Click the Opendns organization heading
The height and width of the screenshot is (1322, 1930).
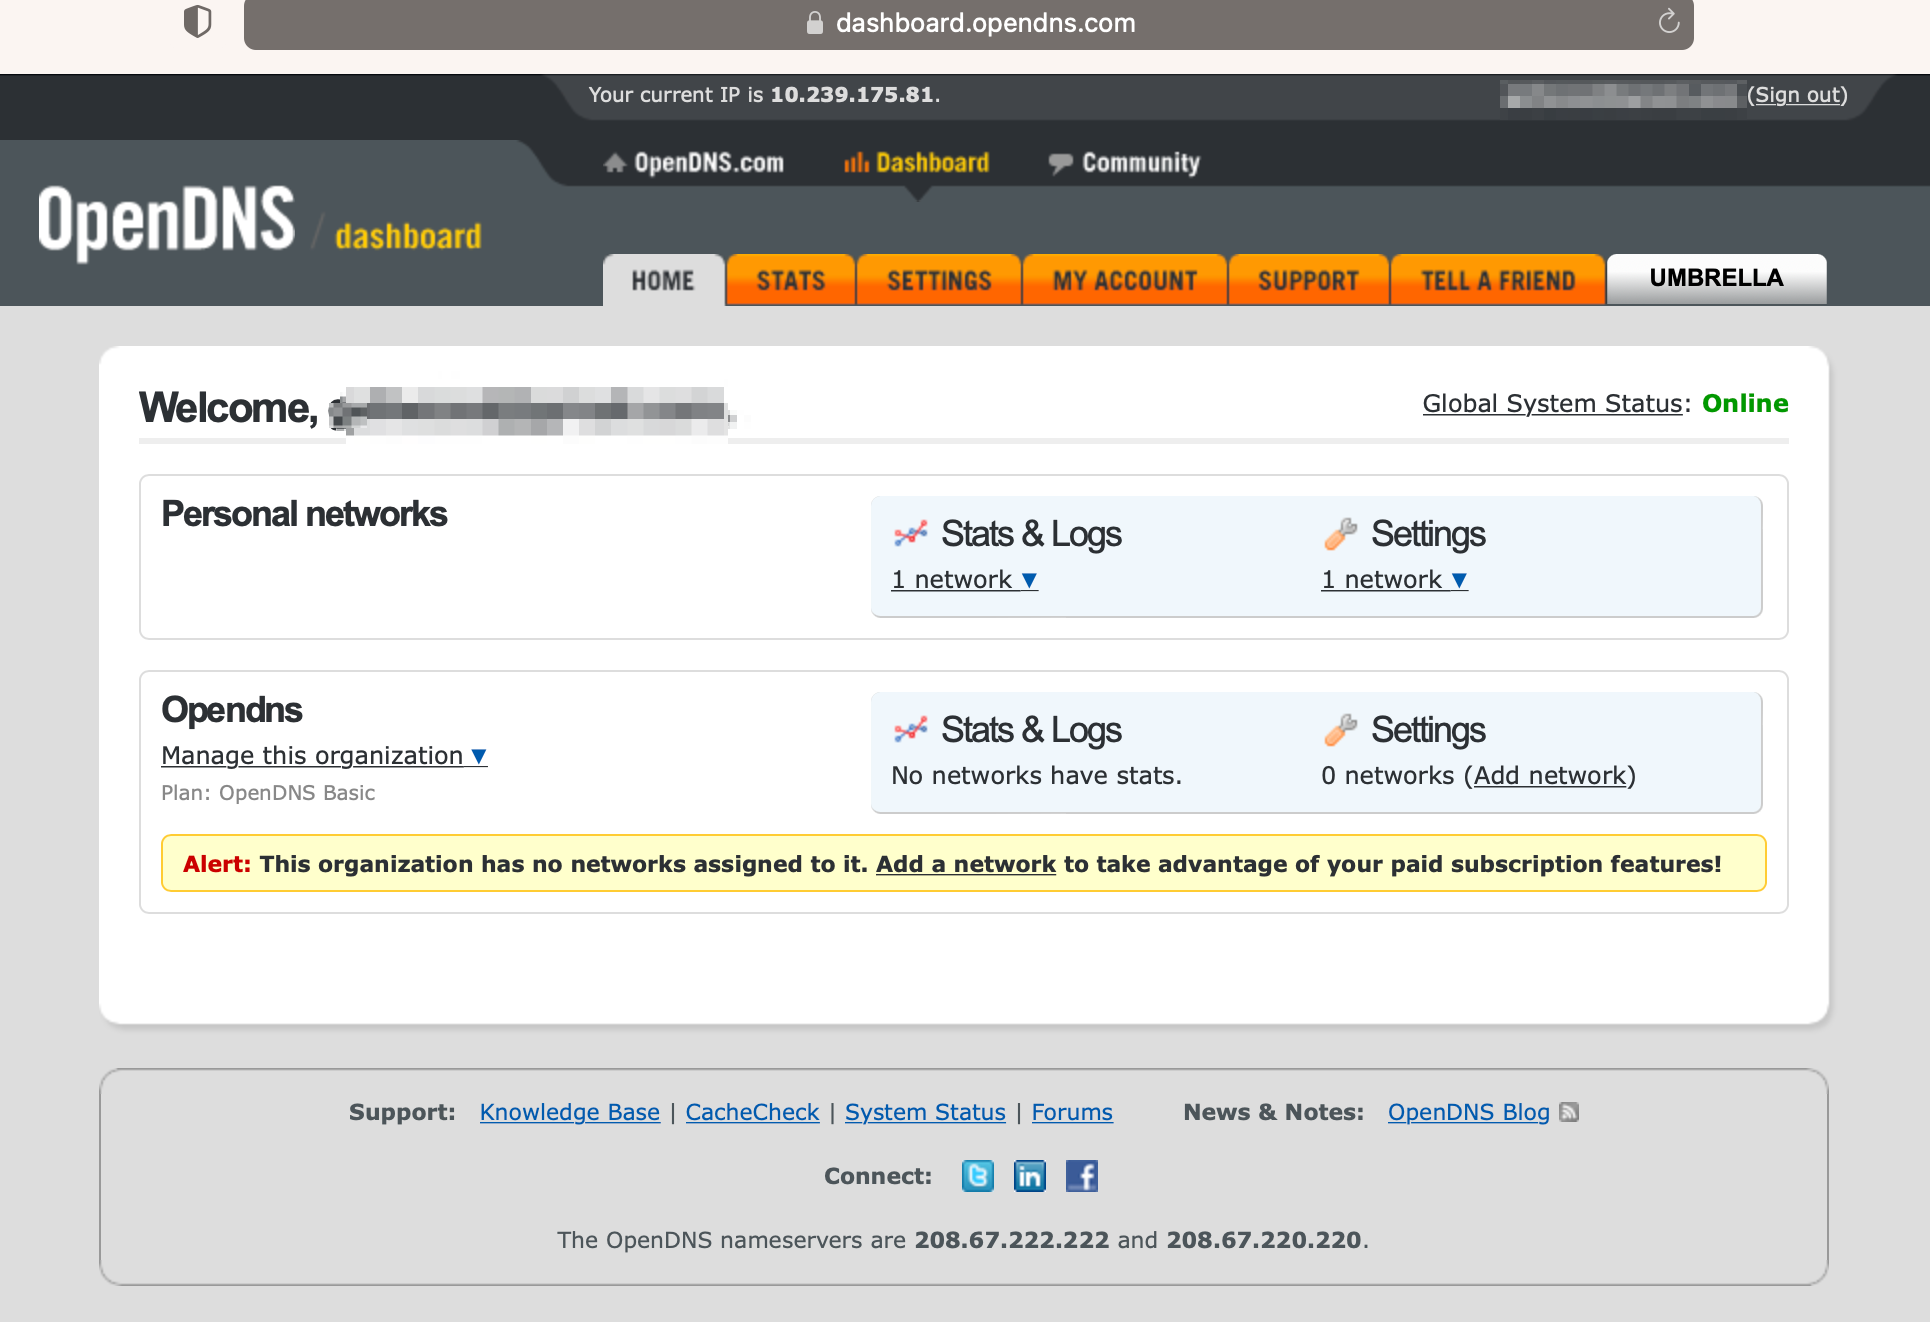point(232,710)
